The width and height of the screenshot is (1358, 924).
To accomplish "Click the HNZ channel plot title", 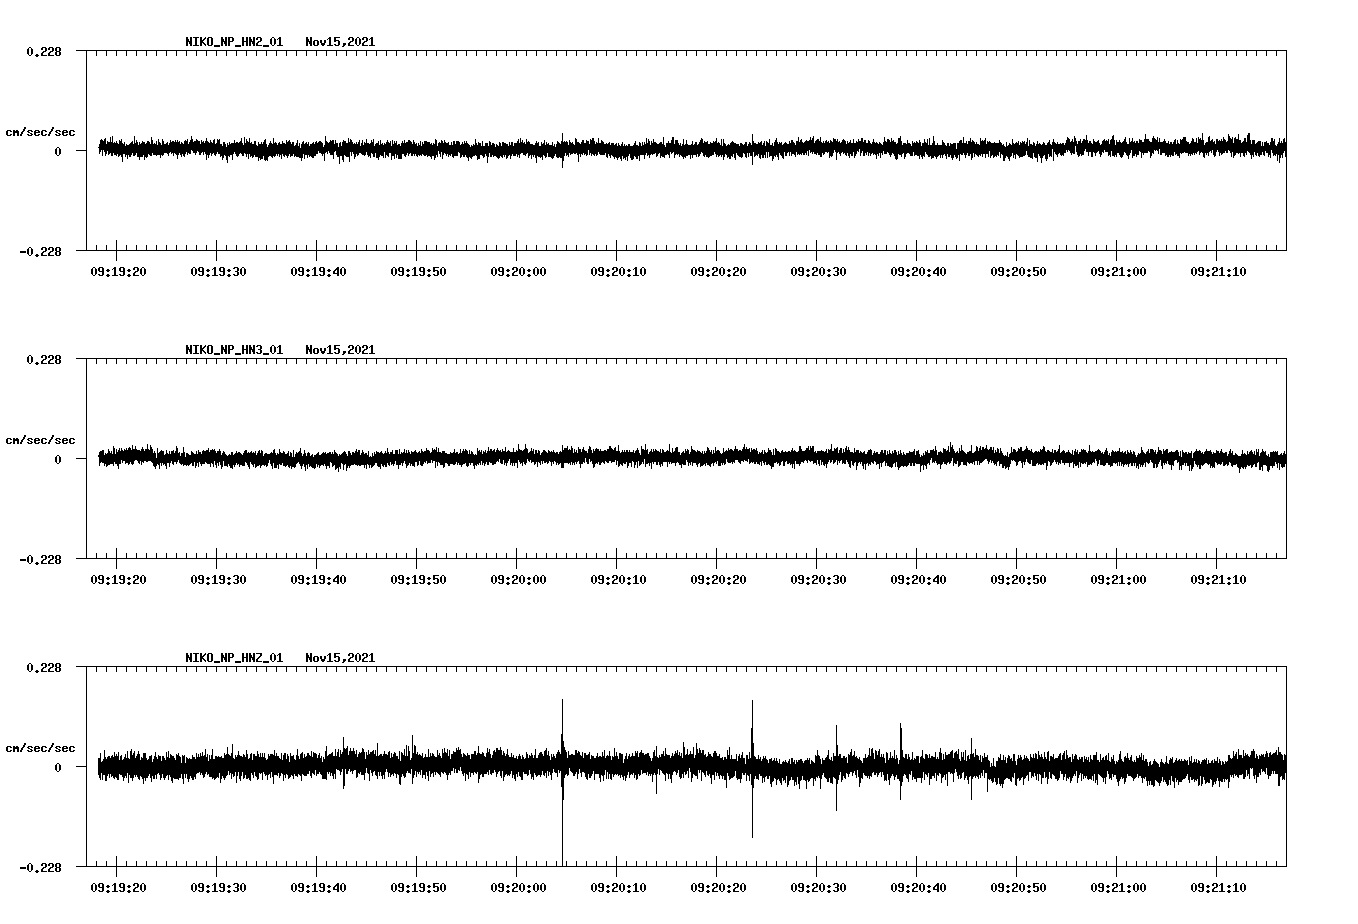I will click(x=280, y=658).
